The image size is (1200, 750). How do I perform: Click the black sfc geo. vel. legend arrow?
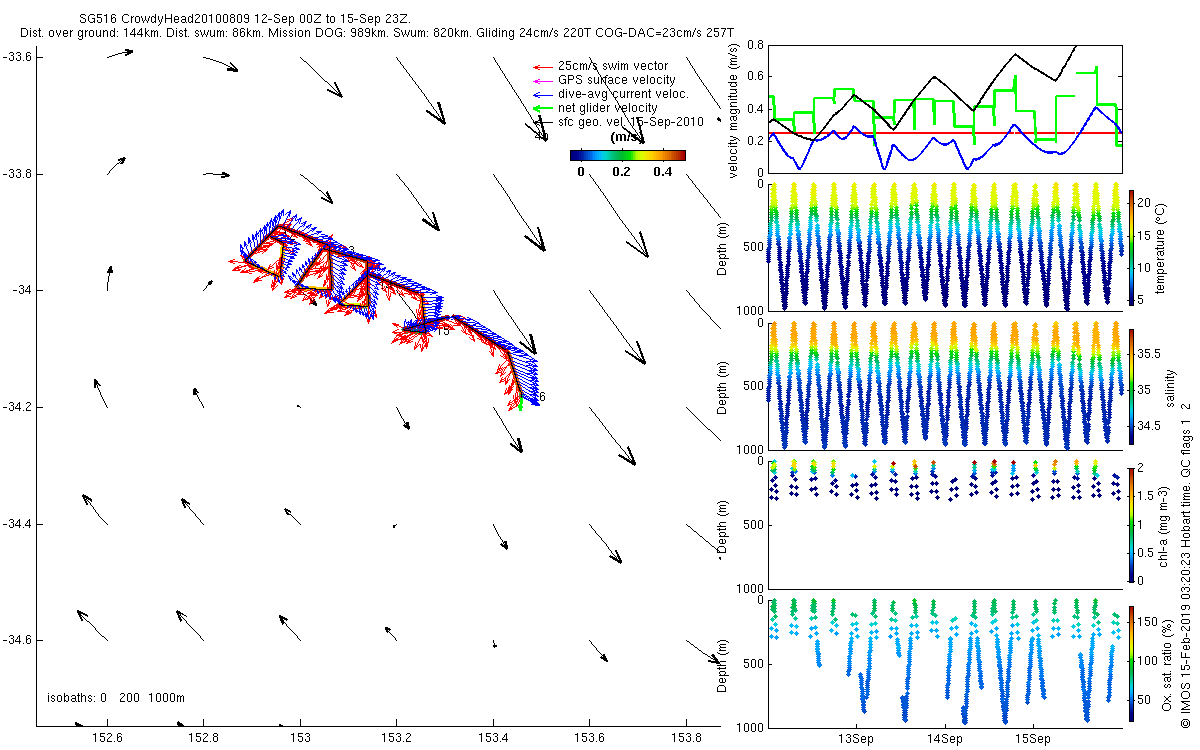pyautogui.click(x=543, y=122)
